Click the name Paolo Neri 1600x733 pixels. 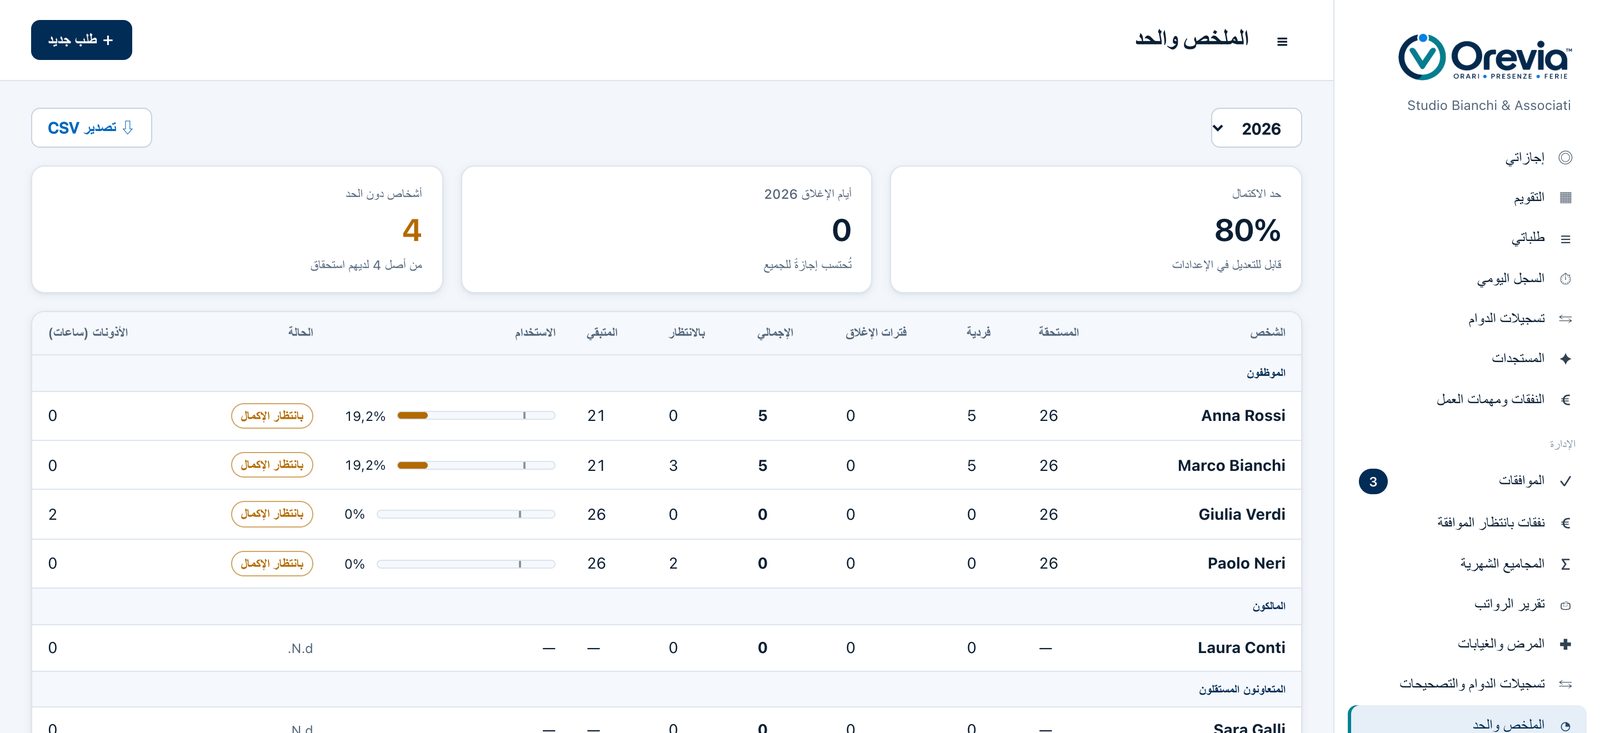pyautogui.click(x=1246, y=564)
